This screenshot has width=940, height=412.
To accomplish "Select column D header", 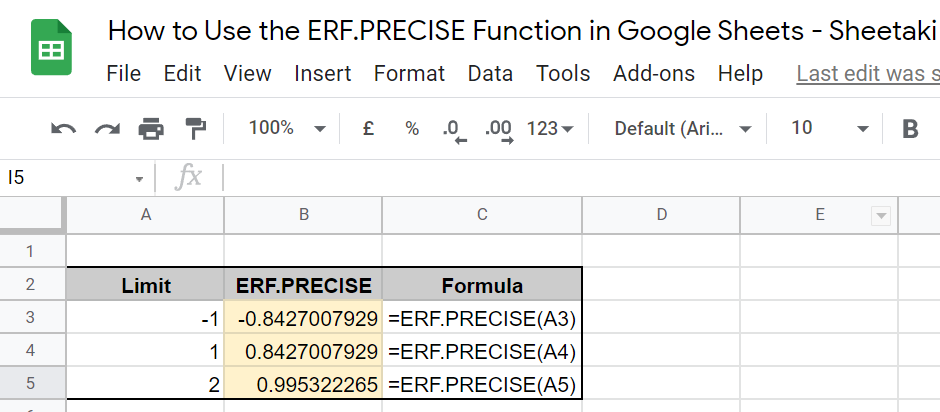I will [x=661, y=214].
